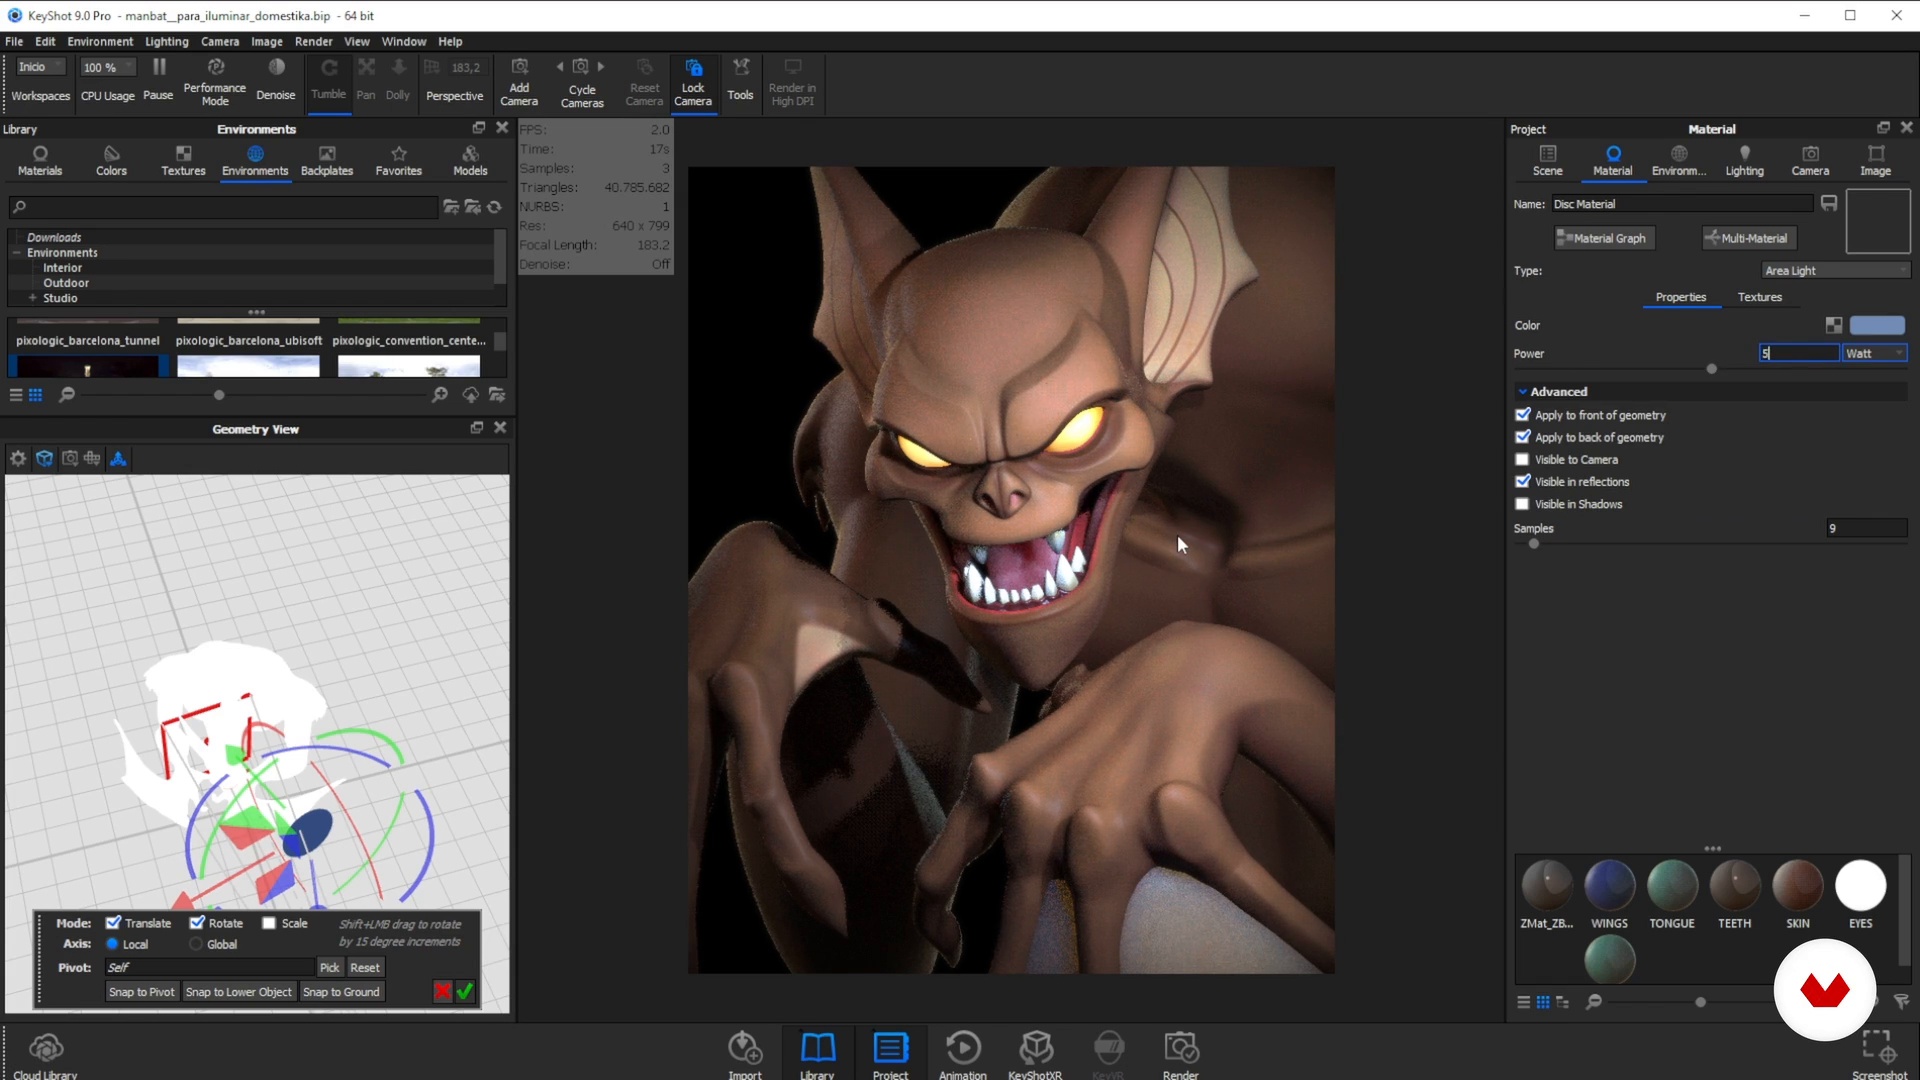Confirm the move tool with green check
1920x1080 pixels.
(x=465, y=991)
